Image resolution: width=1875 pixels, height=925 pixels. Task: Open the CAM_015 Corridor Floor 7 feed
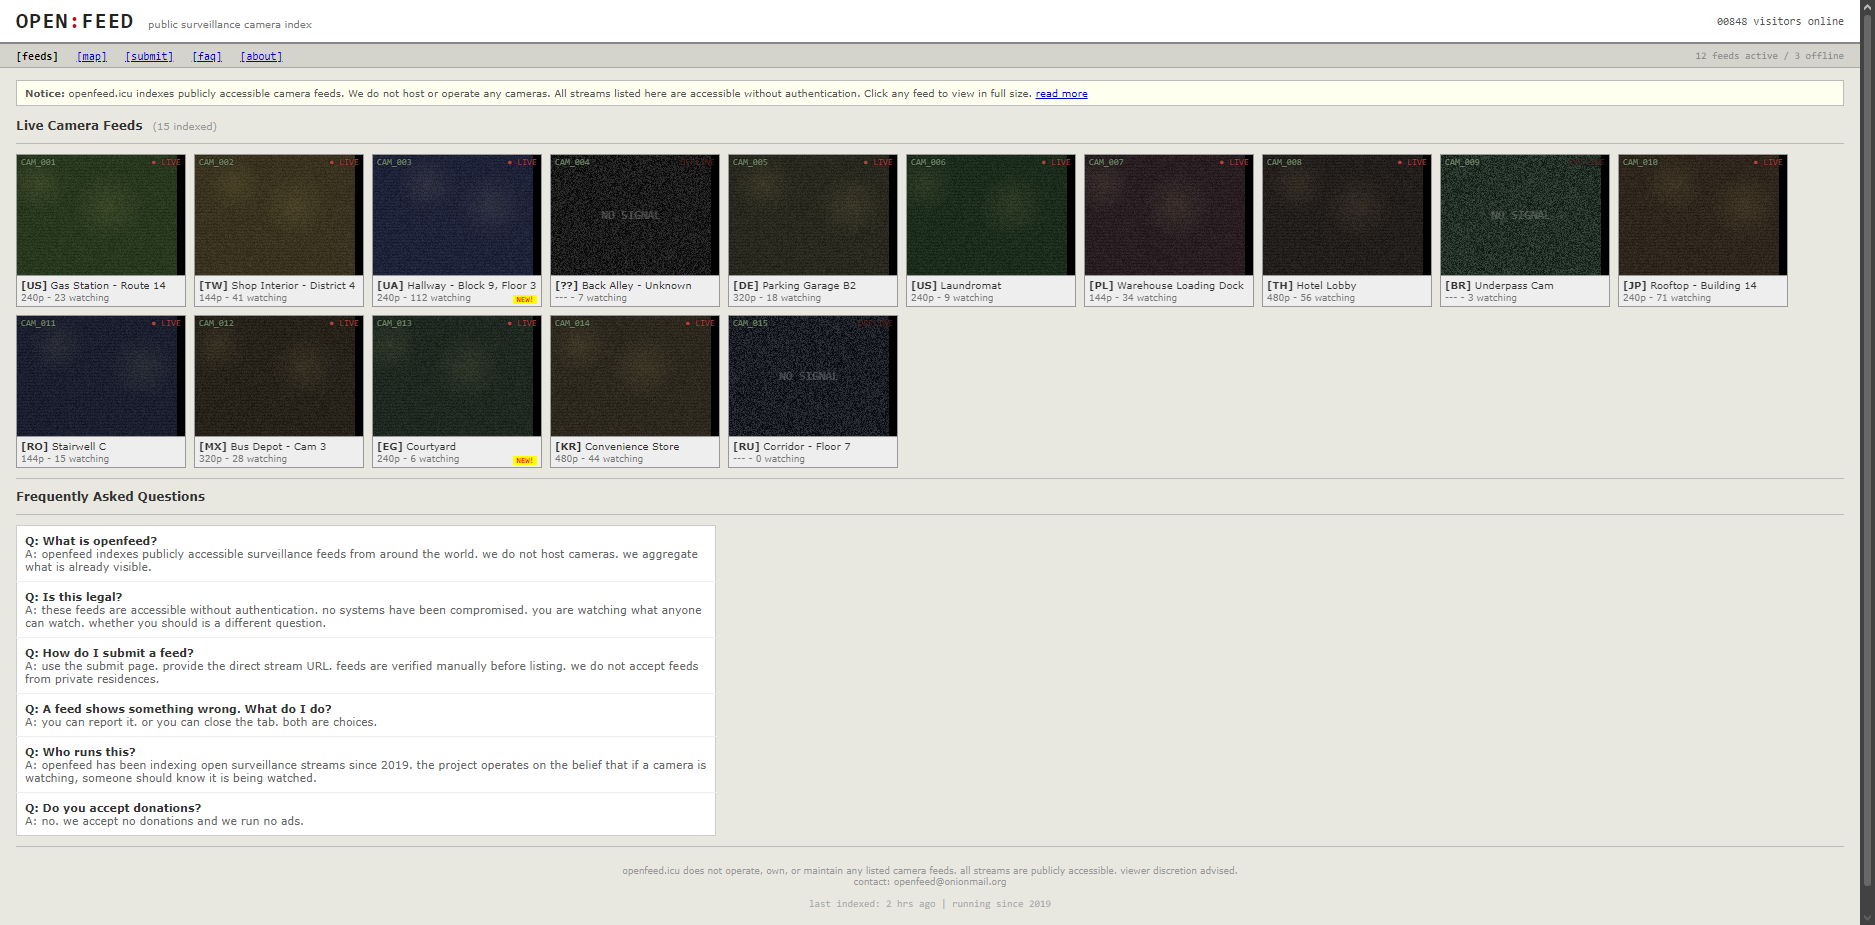point(813,376)
